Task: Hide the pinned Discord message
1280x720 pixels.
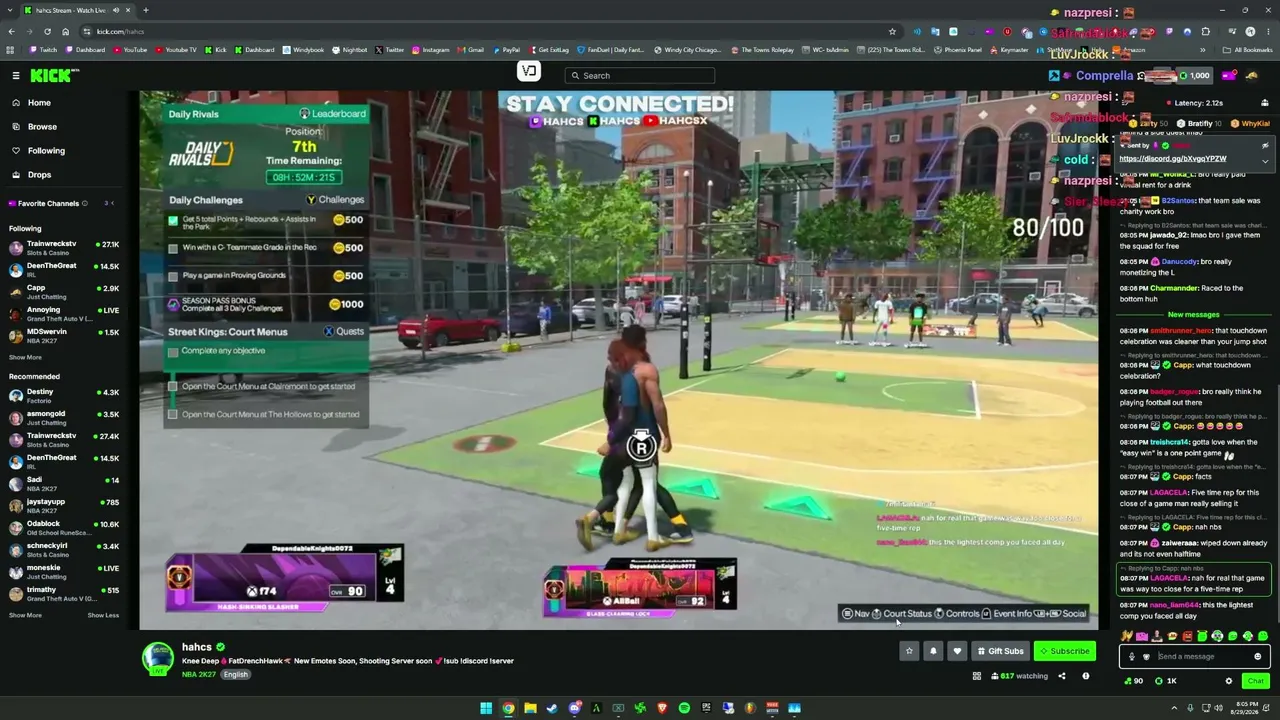Action: 1265,146
